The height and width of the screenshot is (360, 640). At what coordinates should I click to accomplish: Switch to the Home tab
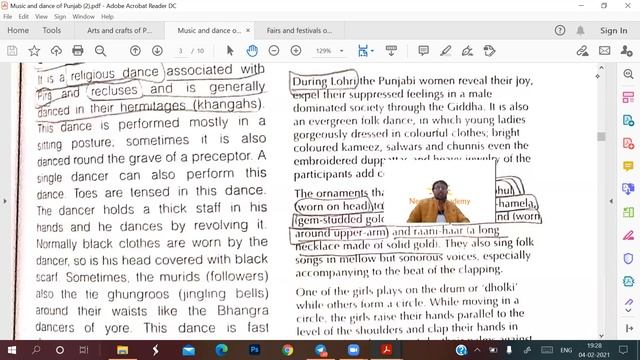18,31
